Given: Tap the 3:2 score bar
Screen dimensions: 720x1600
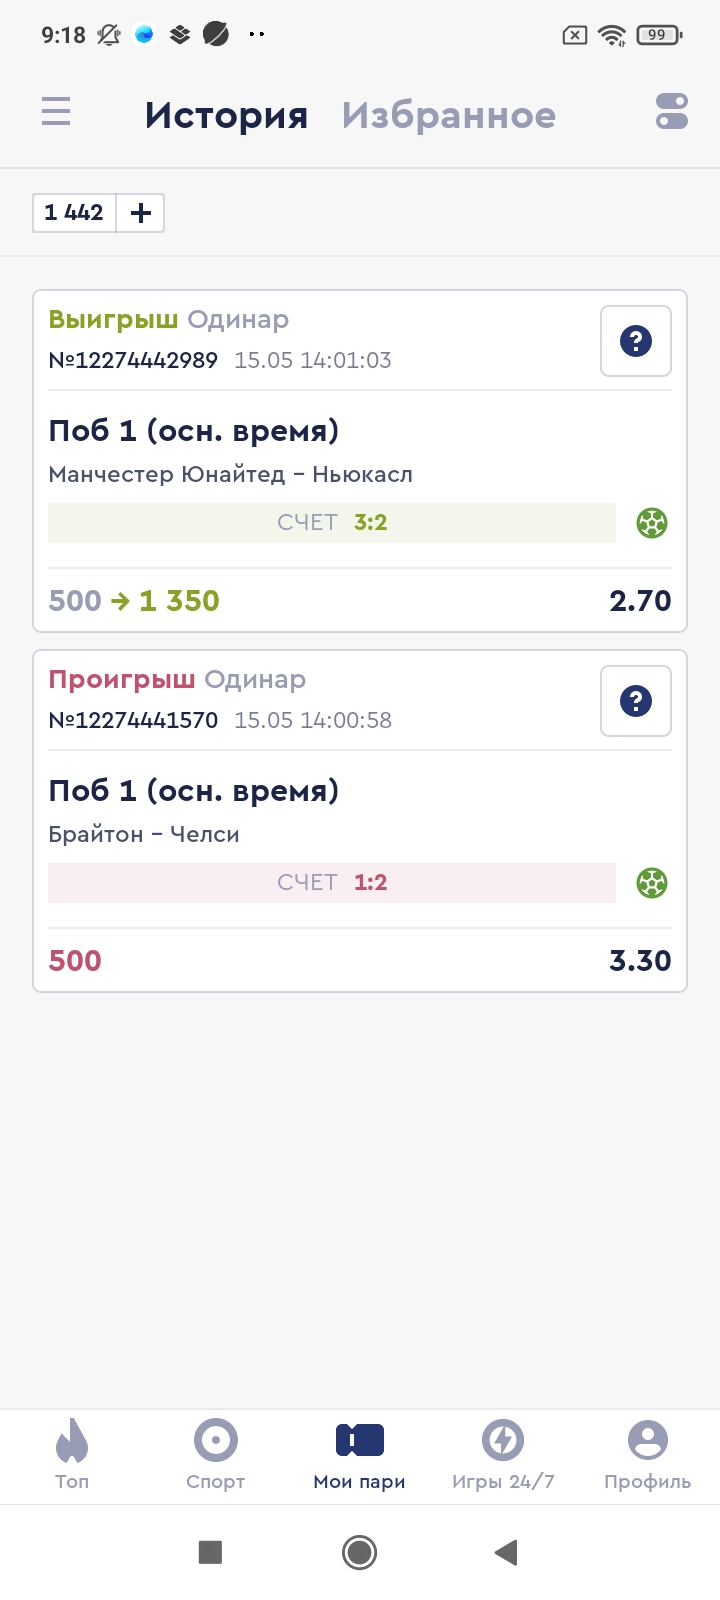Looking at the screenshot, I should coord(332,523).
